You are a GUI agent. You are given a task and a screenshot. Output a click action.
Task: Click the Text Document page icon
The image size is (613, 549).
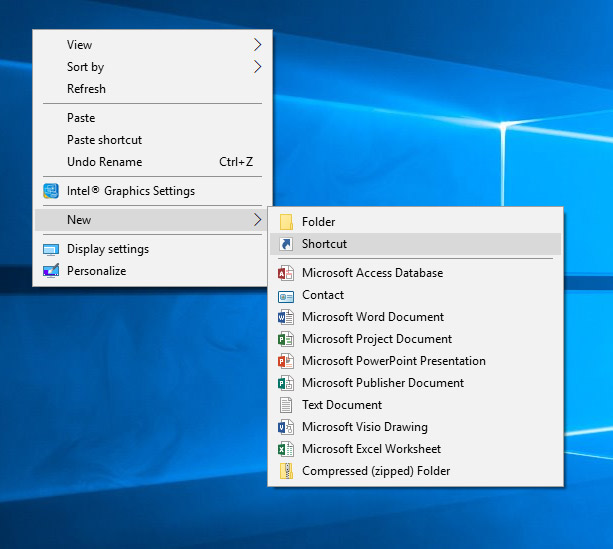(286, 405)
